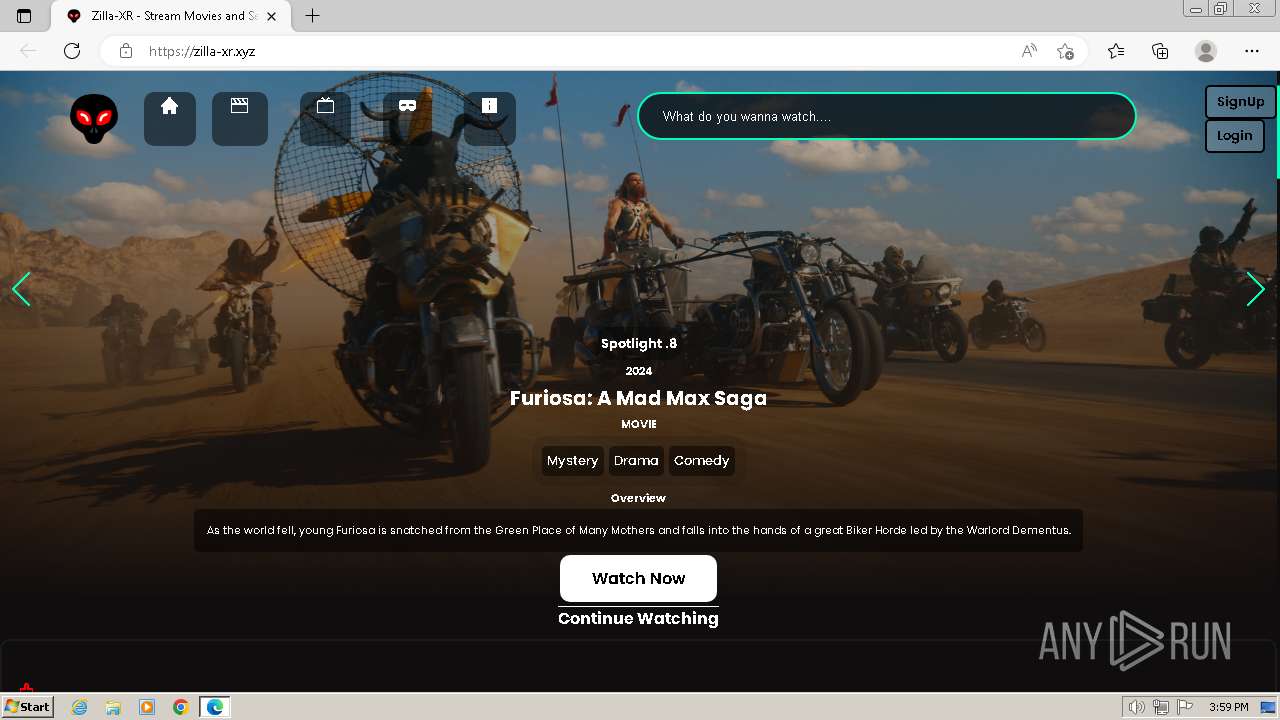Open the VR headset icon
This screenshot has height=720, width=1280.
407,119
